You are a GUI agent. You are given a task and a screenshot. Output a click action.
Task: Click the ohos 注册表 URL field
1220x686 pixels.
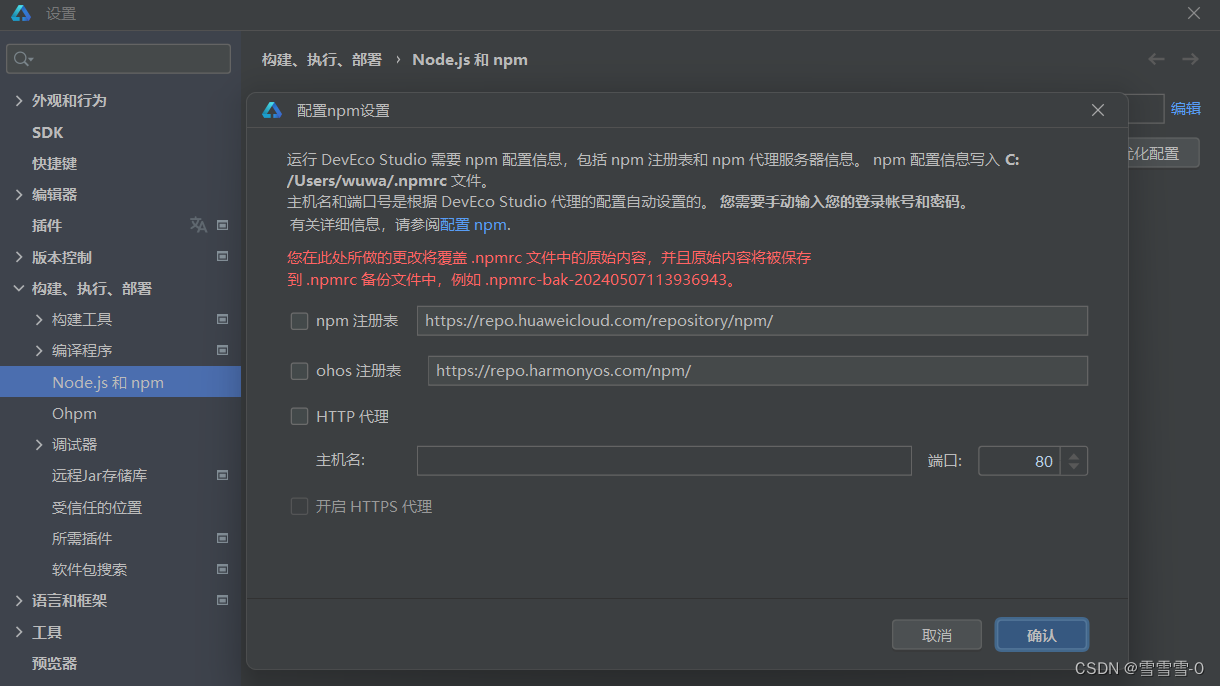click(758, 371)
